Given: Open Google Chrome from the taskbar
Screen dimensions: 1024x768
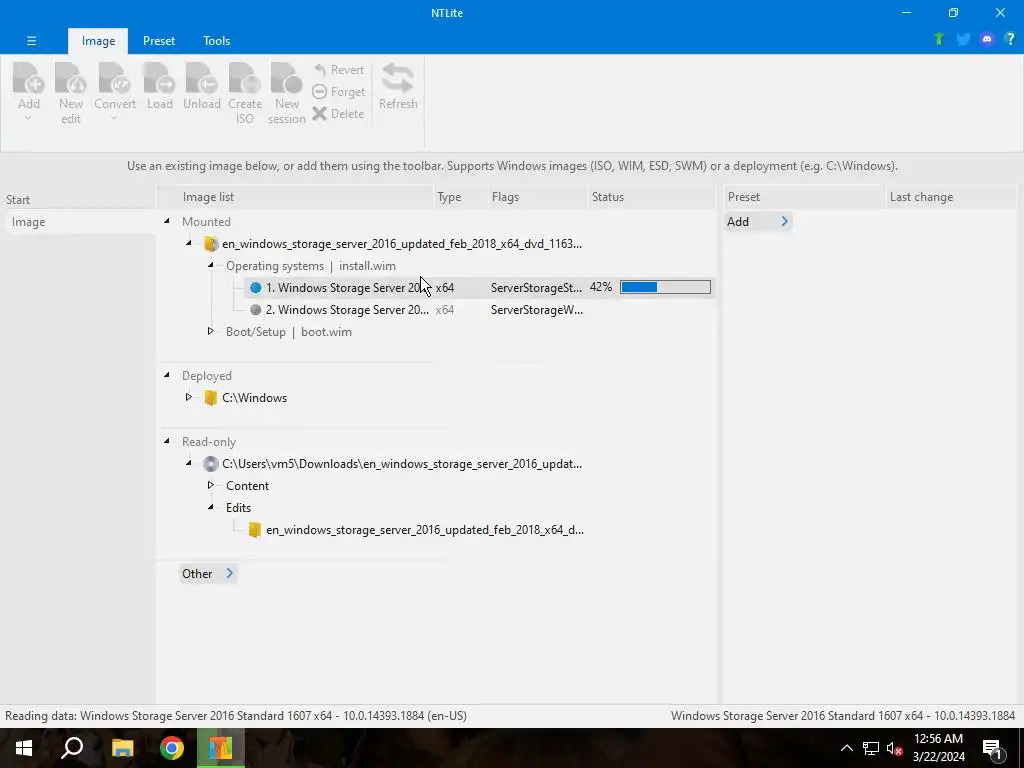Looking at the screenshot, I should (x=172, y=748).
